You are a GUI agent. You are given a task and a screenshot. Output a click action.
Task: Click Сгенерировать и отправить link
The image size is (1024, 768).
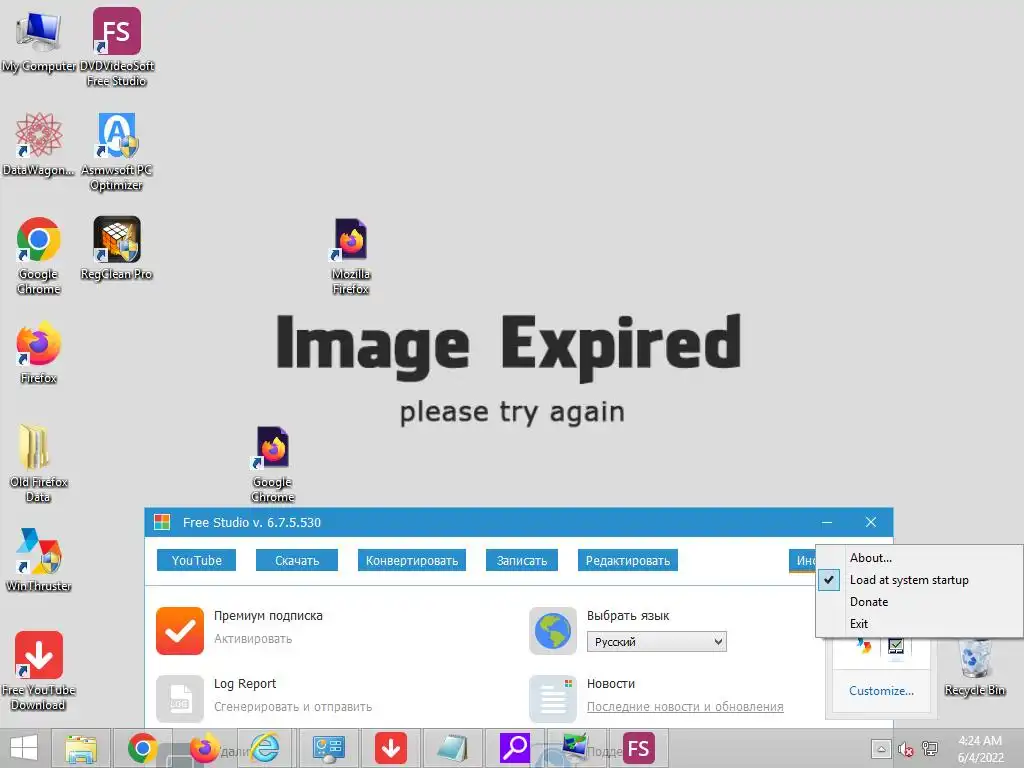click(x=293, y=707)
